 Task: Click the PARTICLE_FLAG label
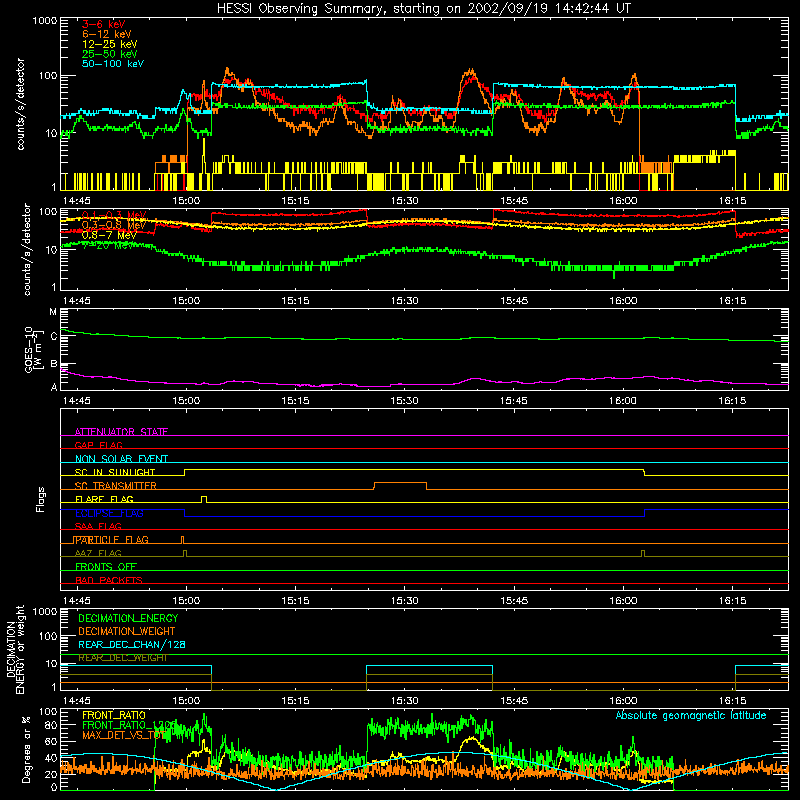click(x=112, y=540)
